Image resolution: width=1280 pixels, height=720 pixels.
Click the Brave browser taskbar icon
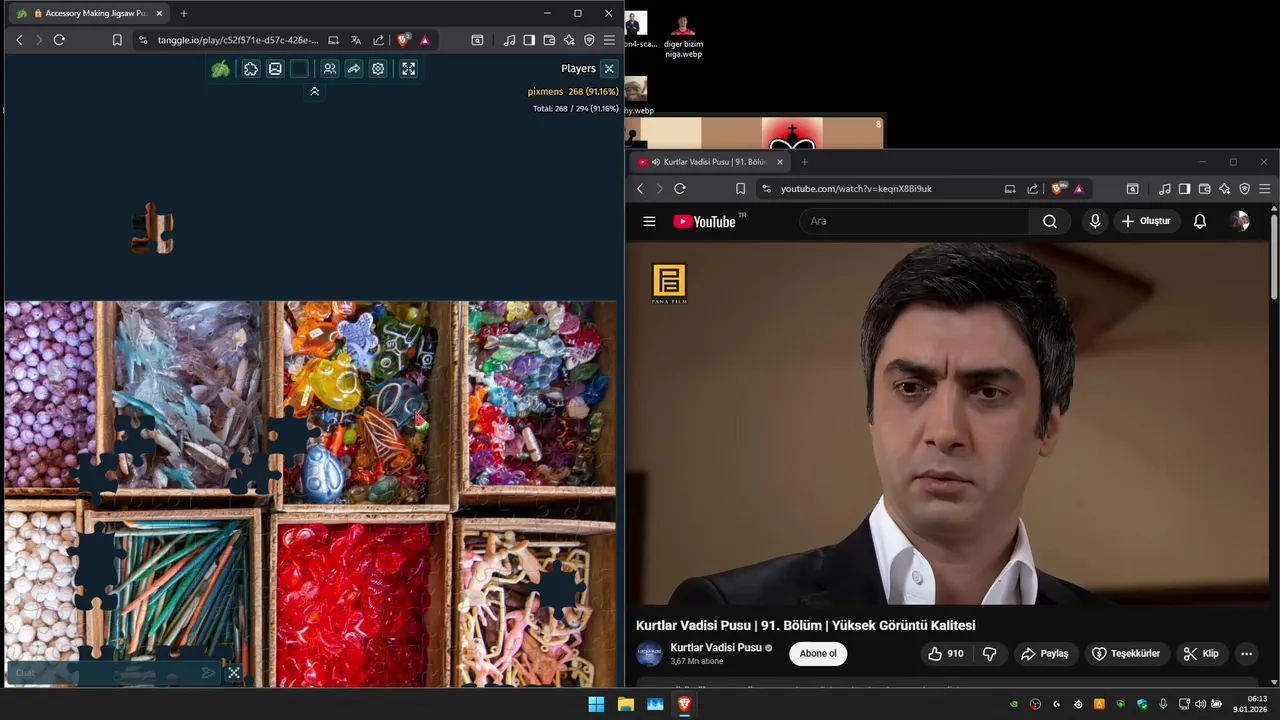685,704
